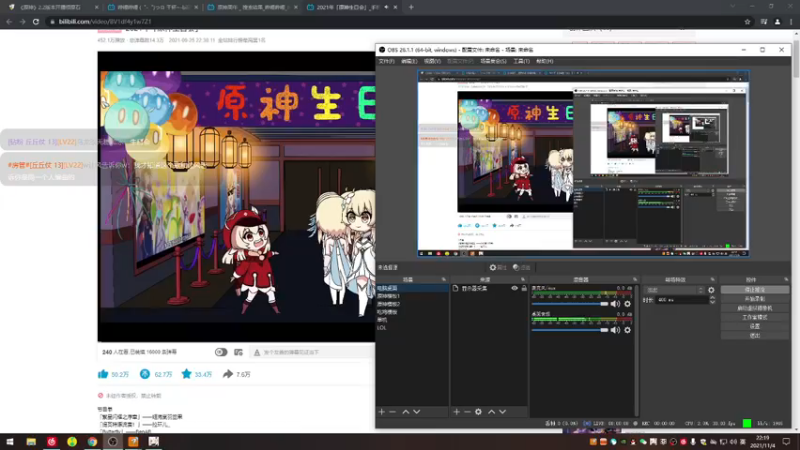Click the thumbs-up like icon under the Bilibili video
The image size is (800, 450).
click(103, 374)
